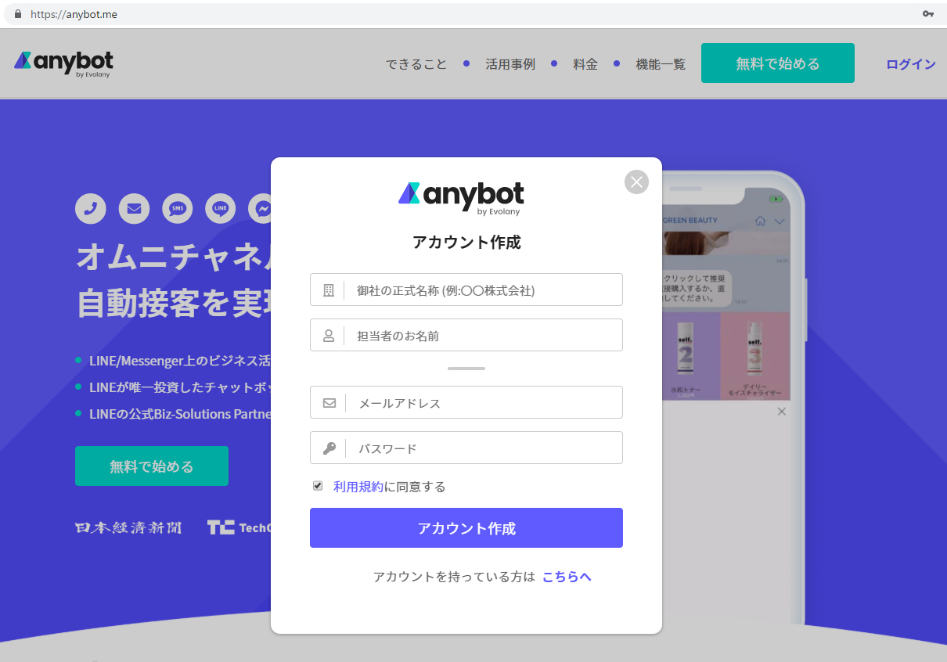Screen dimensions: 947x662
Task: Click the anybot logo in the dialog
Action: click(461, 198)
